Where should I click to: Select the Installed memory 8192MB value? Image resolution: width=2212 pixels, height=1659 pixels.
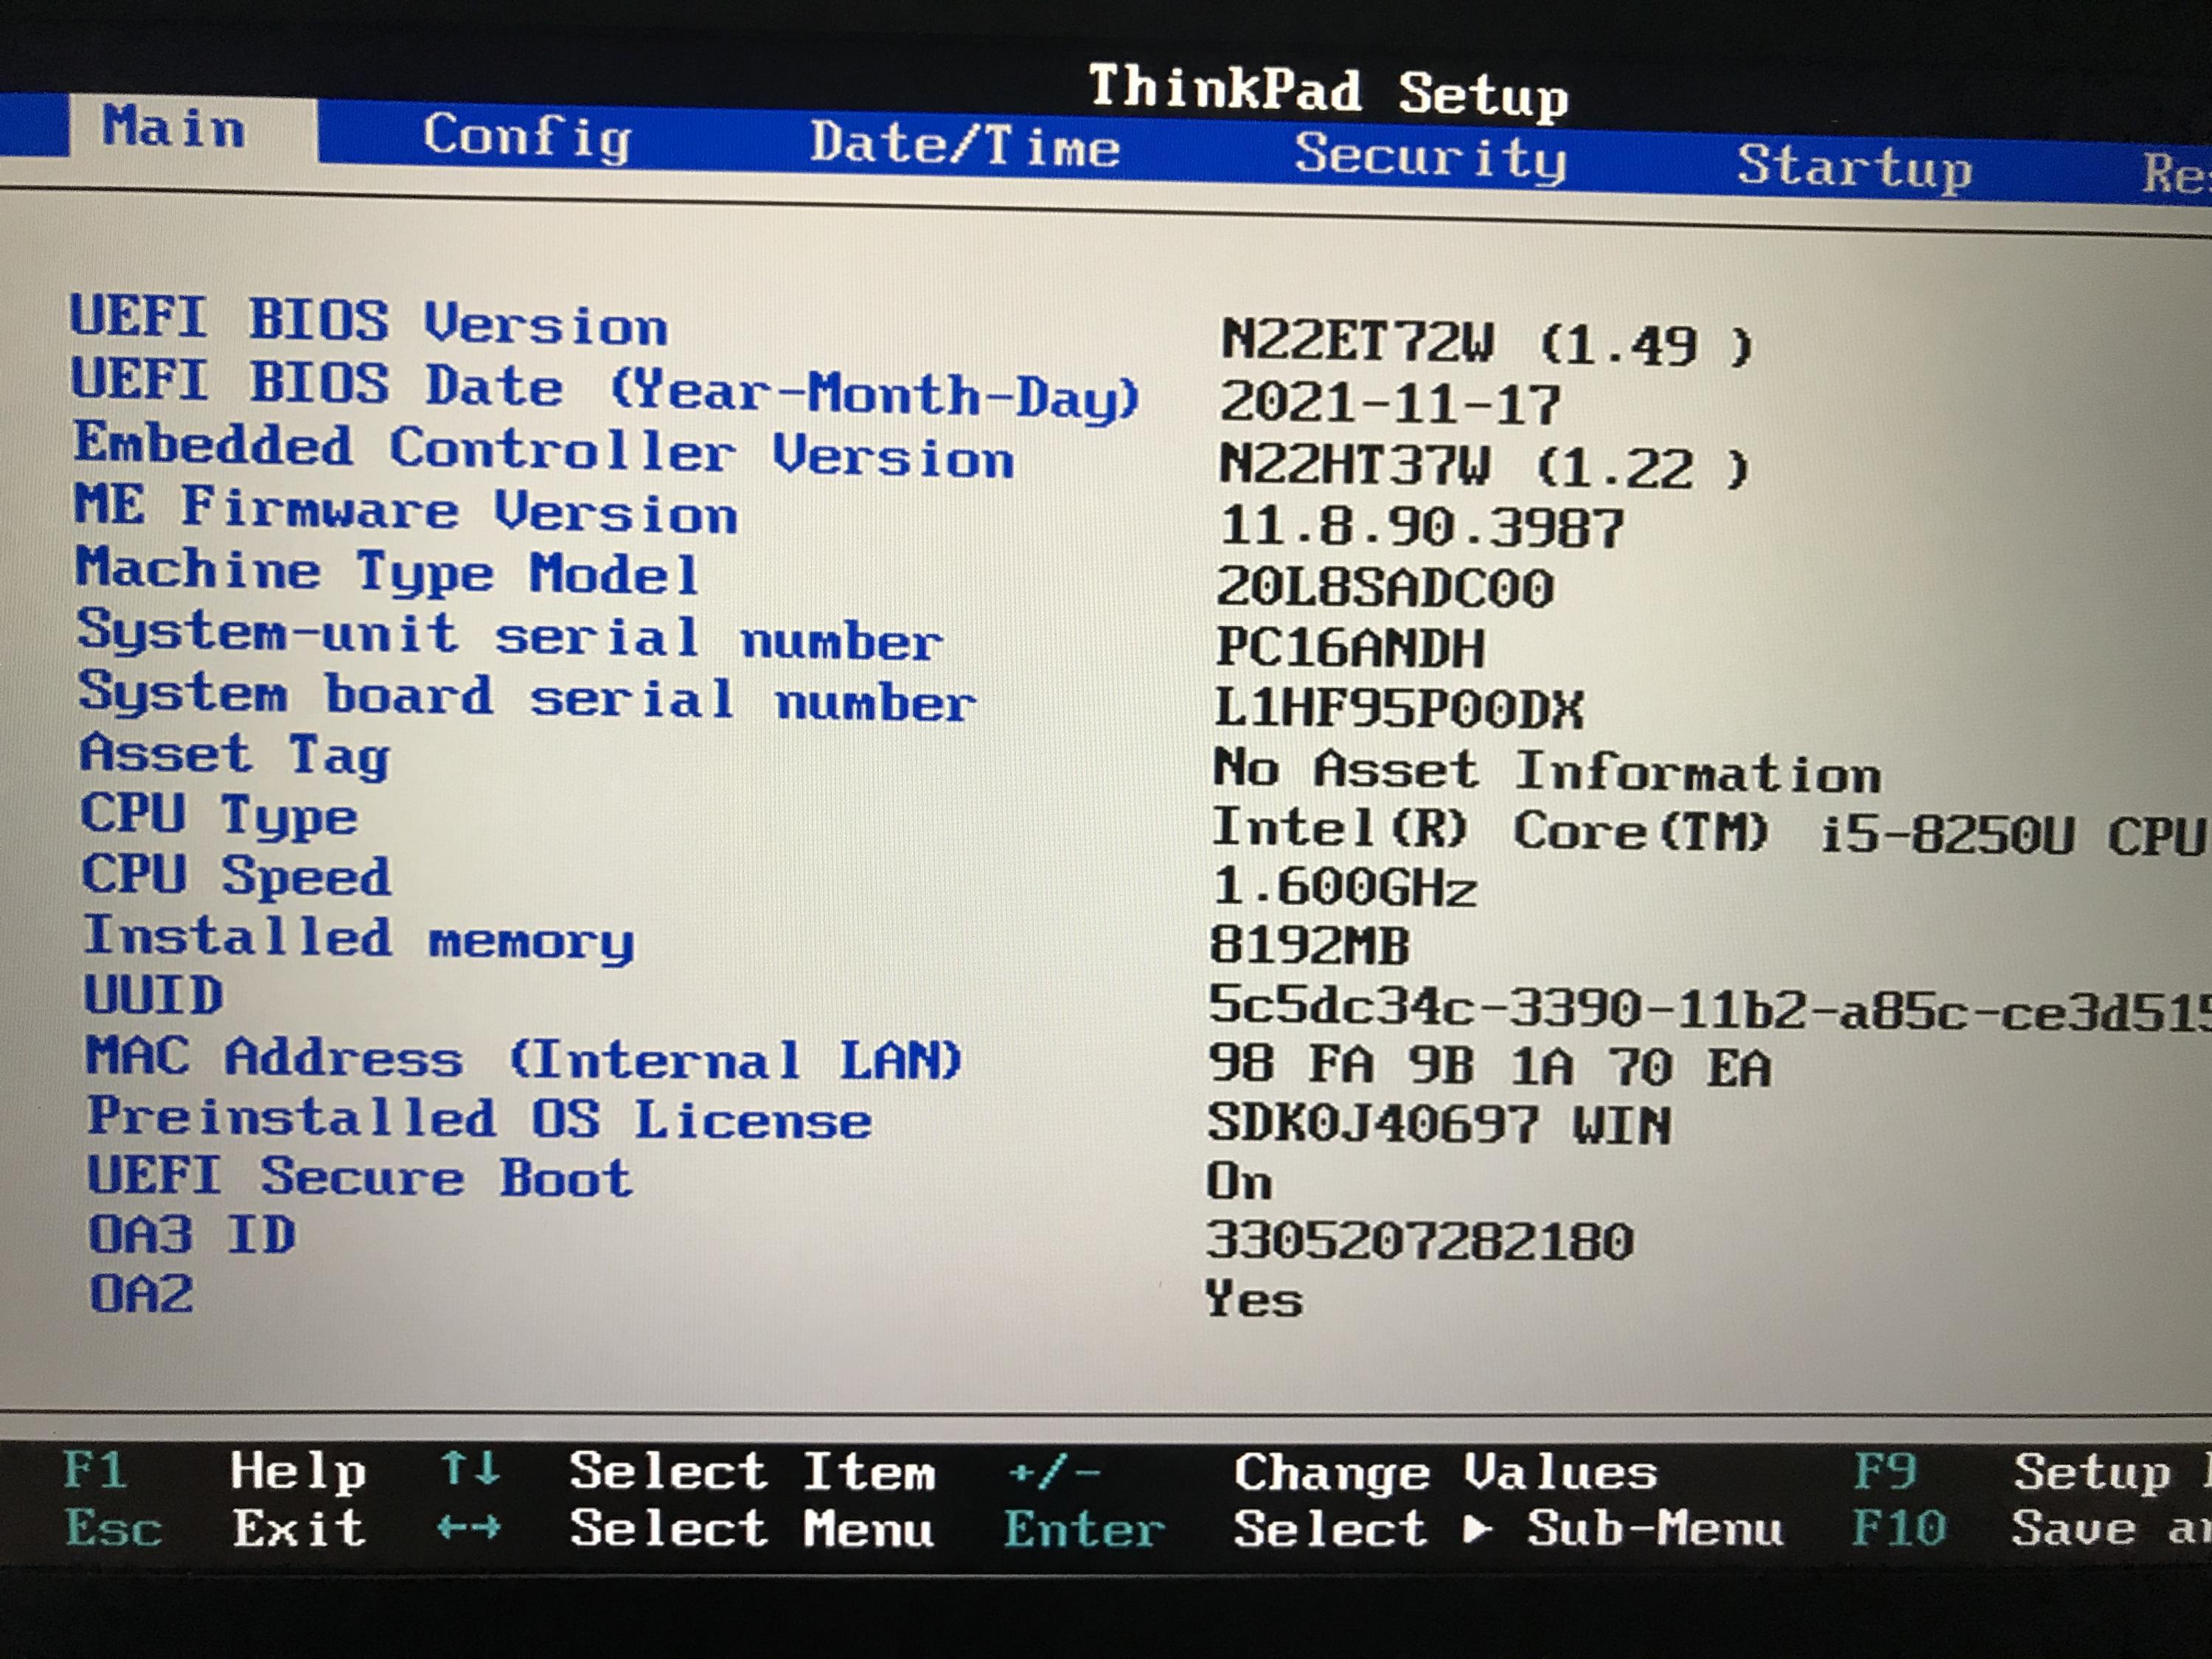[x=1309, y=945]
